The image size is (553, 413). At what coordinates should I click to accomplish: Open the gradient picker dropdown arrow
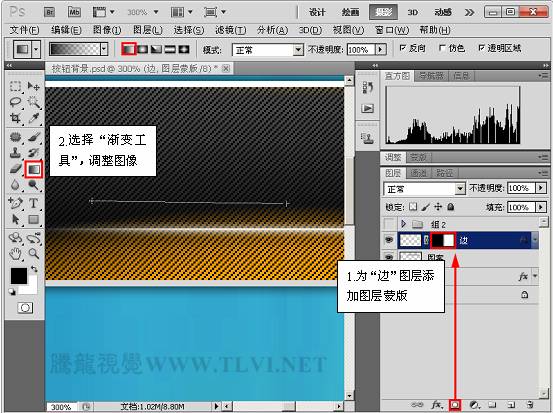pyautogui.click(x=104, y=49)
